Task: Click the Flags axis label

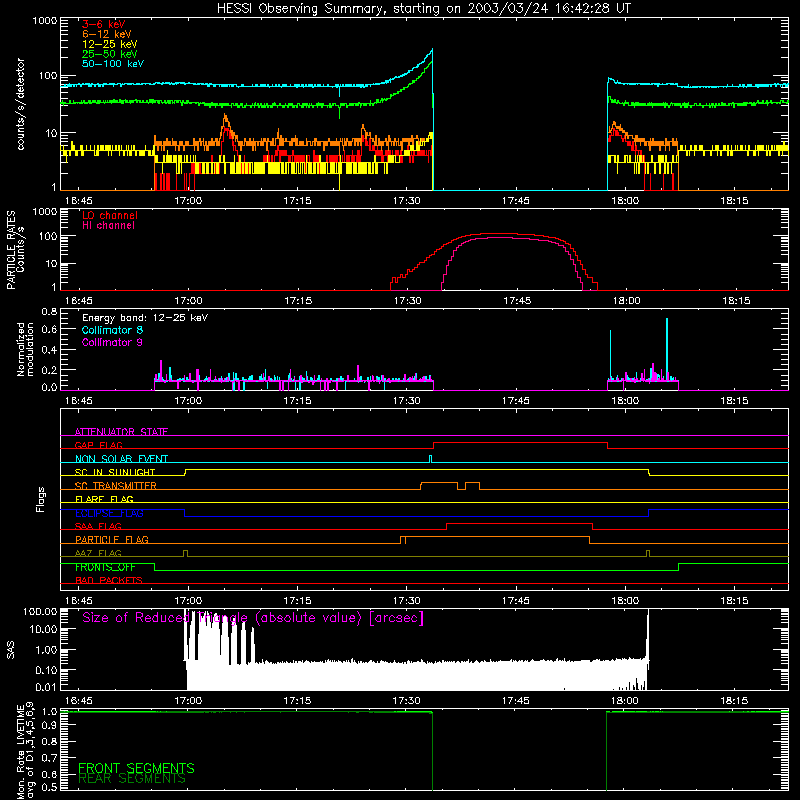Action: (41, 499)
